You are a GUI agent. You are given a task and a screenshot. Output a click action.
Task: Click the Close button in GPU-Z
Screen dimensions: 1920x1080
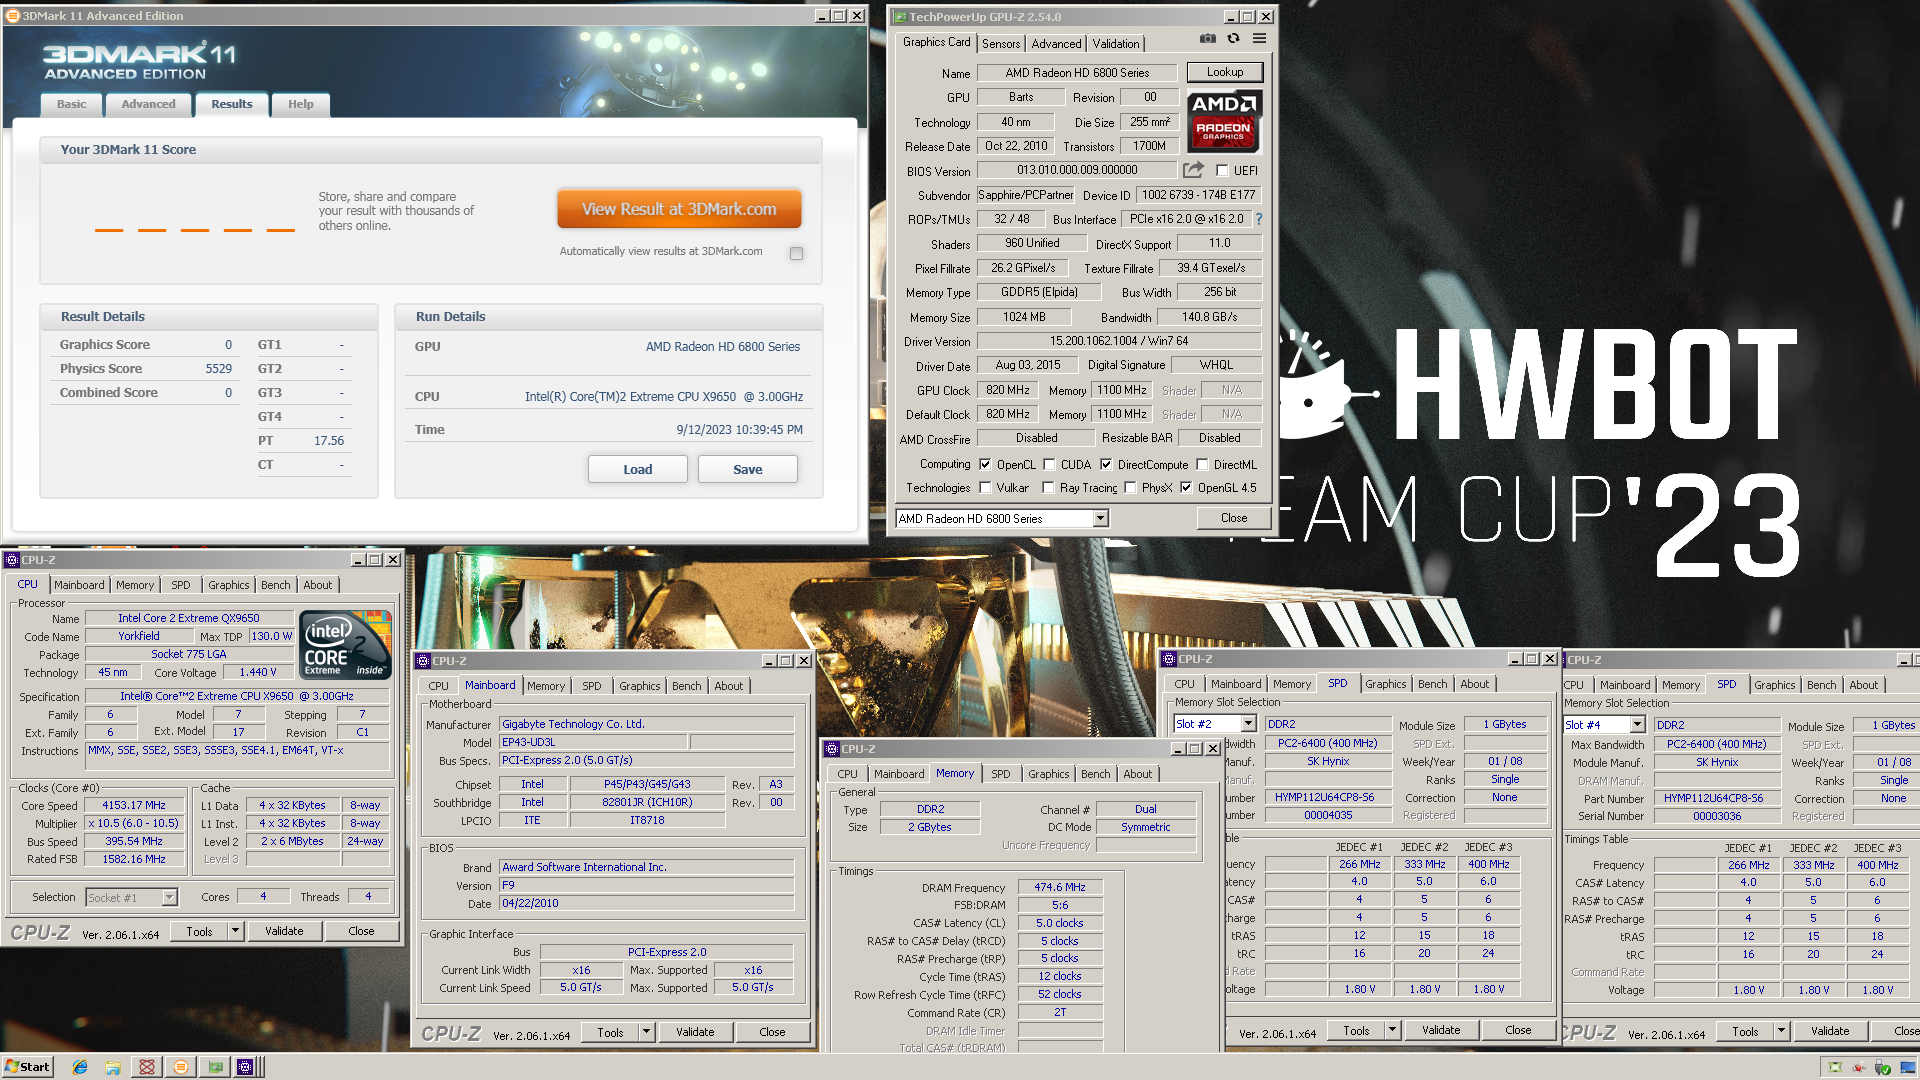coord(1234,518)
